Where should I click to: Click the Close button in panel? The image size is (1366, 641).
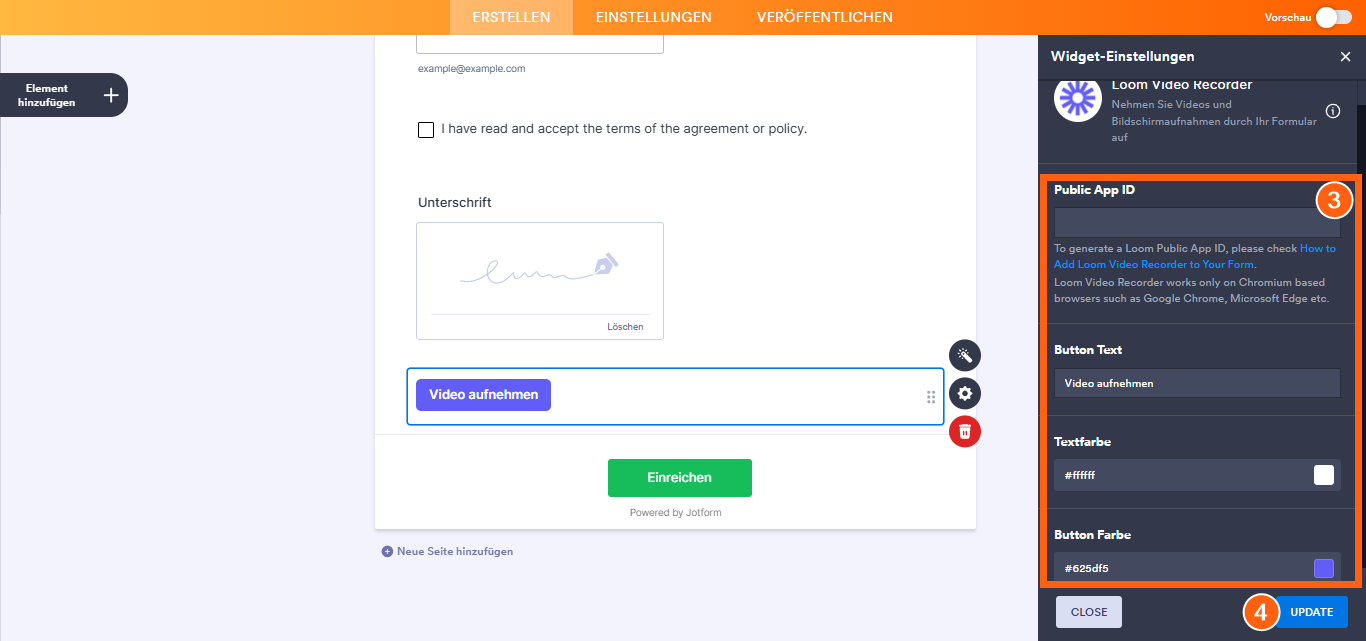click(1089, 612)
